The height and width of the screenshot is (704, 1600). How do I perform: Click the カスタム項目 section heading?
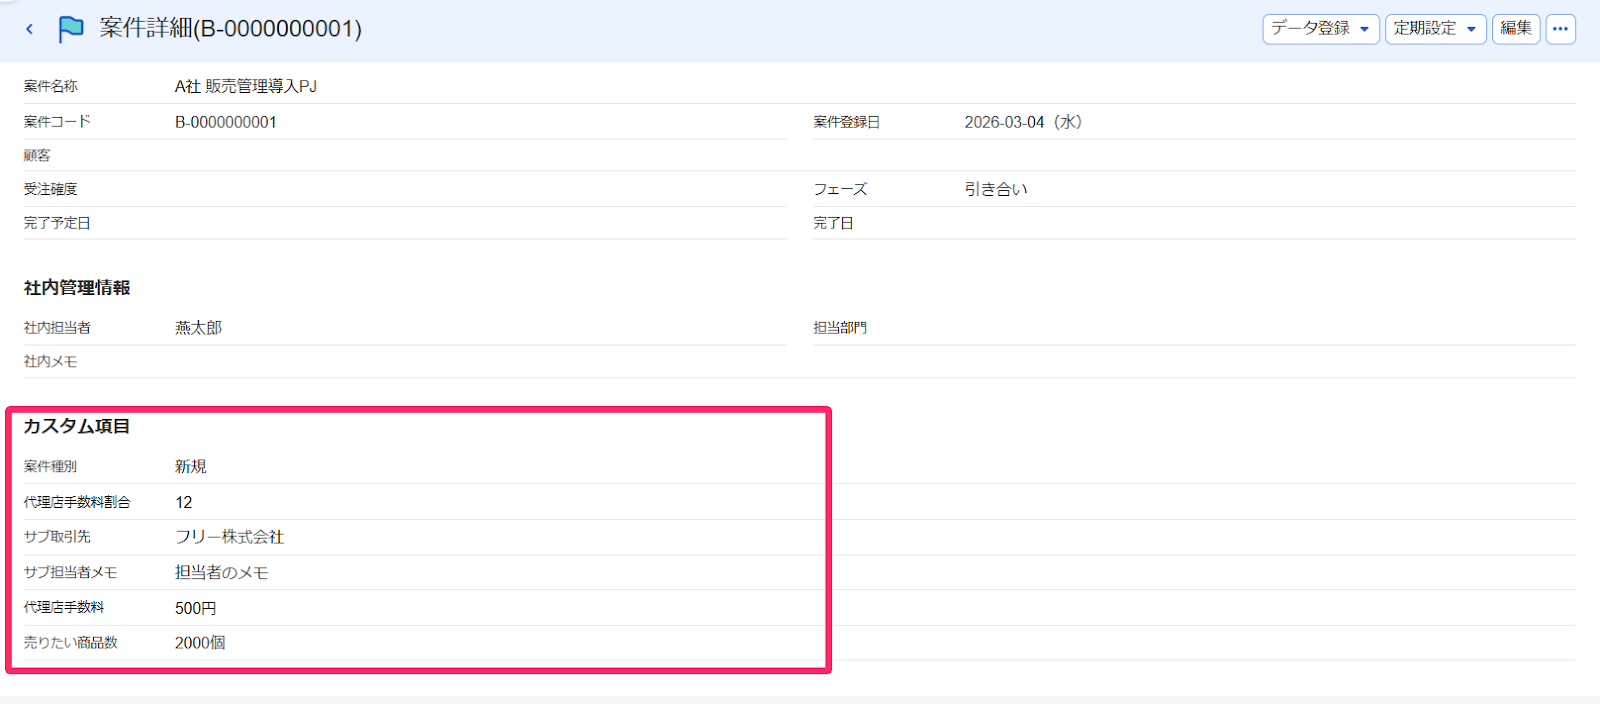[x=77, y=426]
